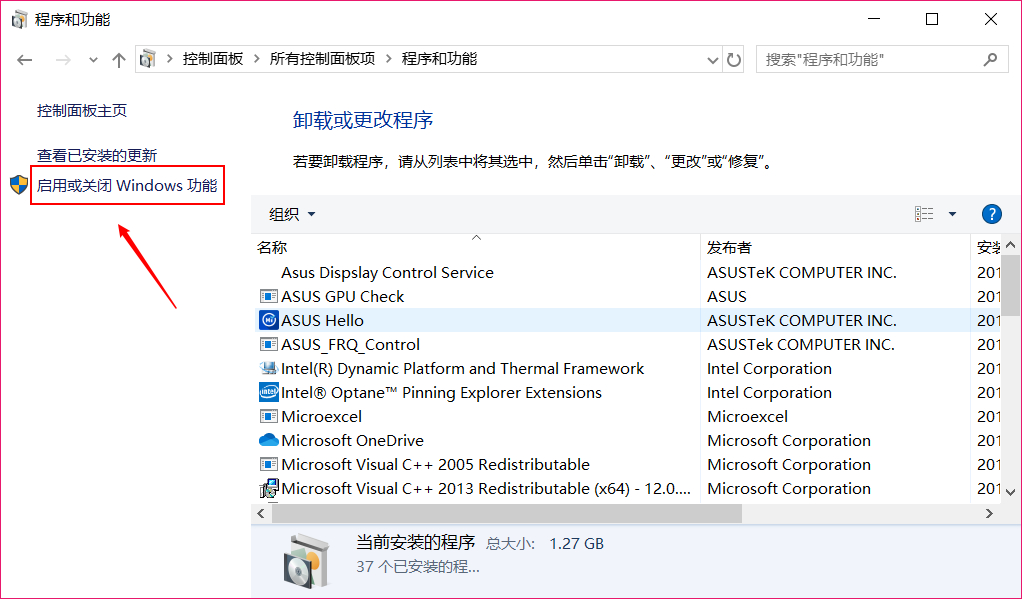Go to 控制面板主页
Viewport: 1022px width, 599px height.
click(82, 111)
